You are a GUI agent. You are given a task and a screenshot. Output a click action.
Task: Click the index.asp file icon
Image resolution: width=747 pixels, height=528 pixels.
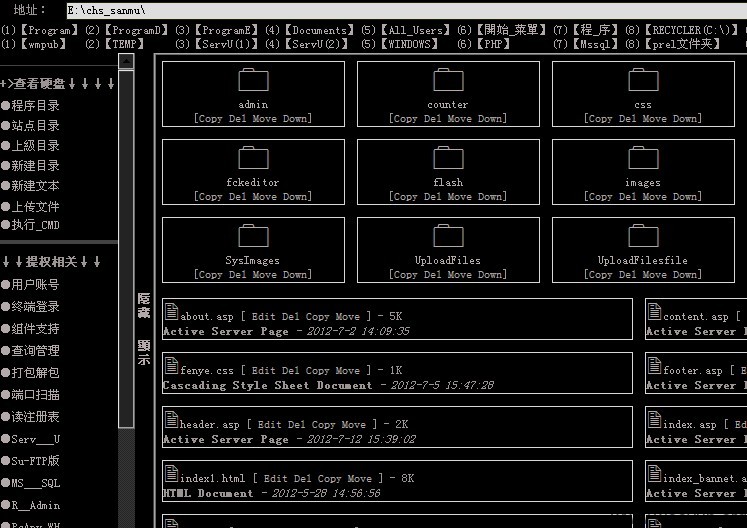[655, 419]
